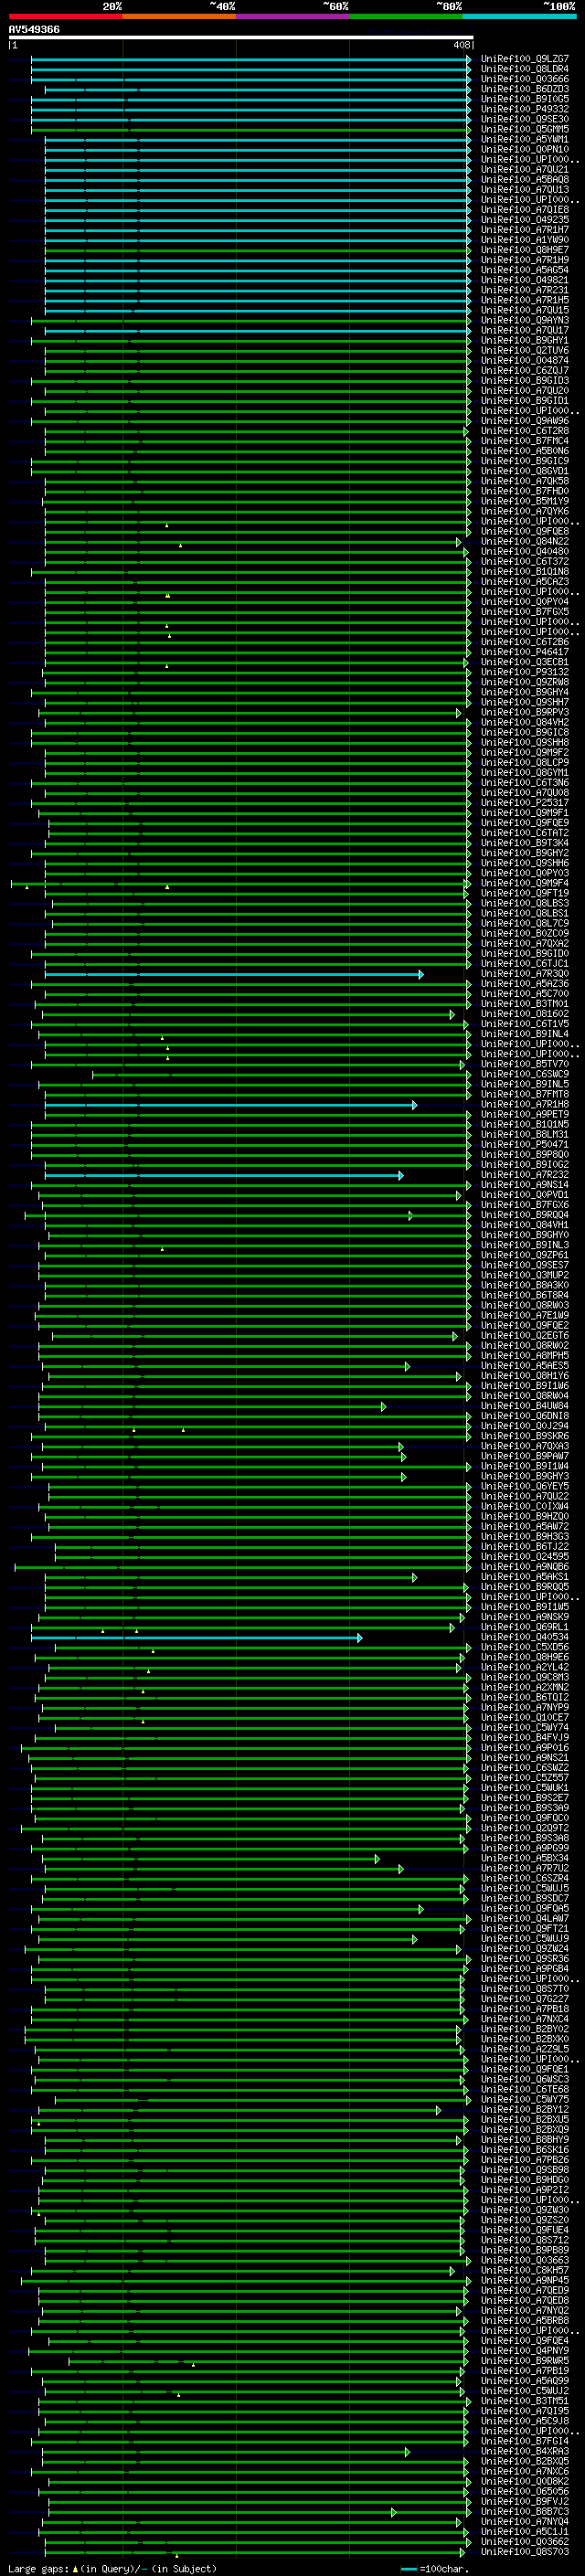Screen dimensions: 585x2576
Task: Select the cyan alignment bar of UniRef100_A7R1H8
Action: click(231, 1105)
